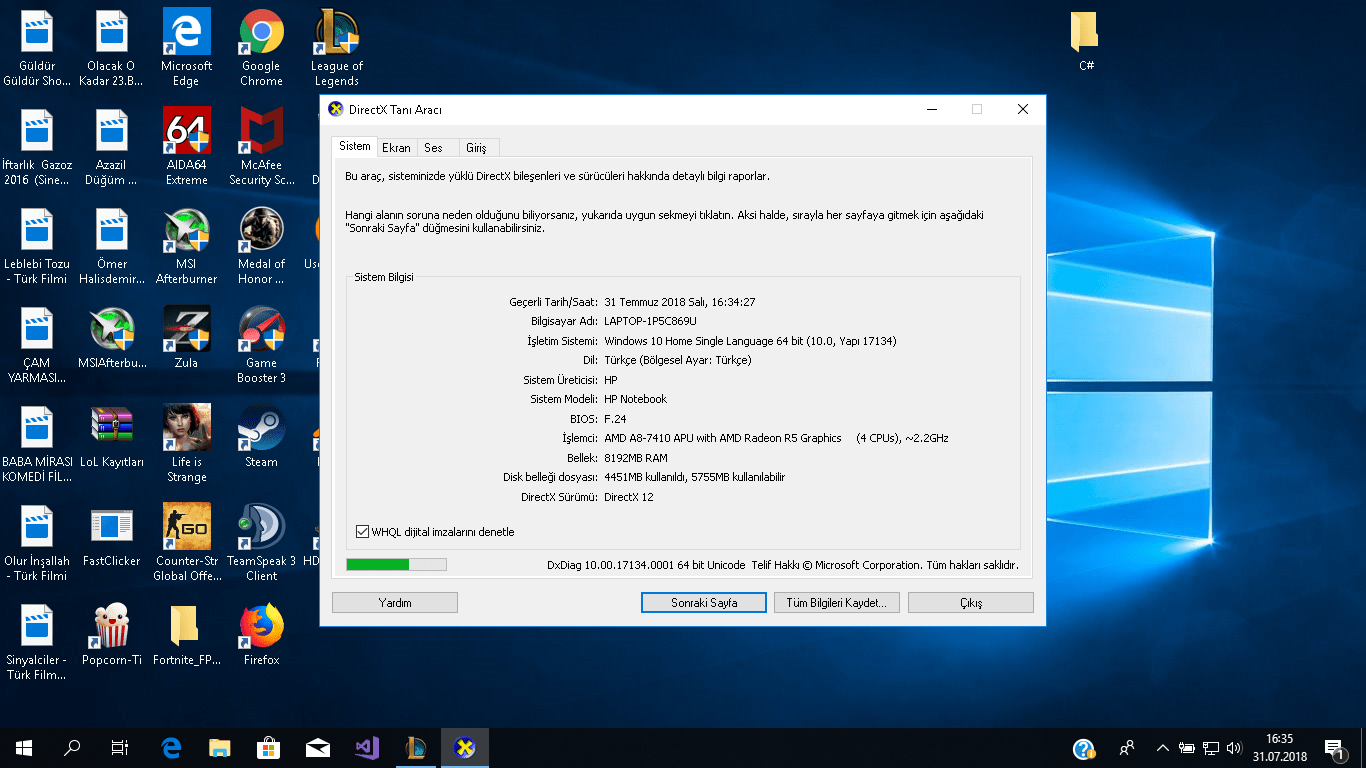Click the MSIAfterbu... icon beside Zula
The image size is (1366, 768).
[x=112, y=337]
